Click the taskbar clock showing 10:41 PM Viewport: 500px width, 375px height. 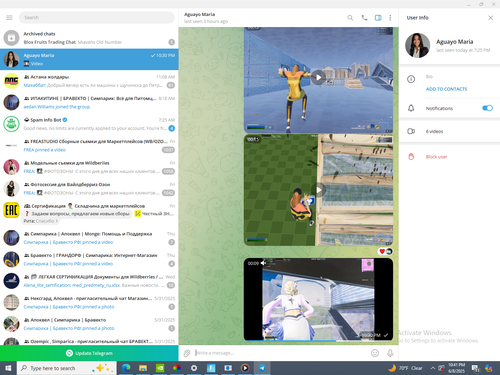pyautogui.click(x=456, y=368)
